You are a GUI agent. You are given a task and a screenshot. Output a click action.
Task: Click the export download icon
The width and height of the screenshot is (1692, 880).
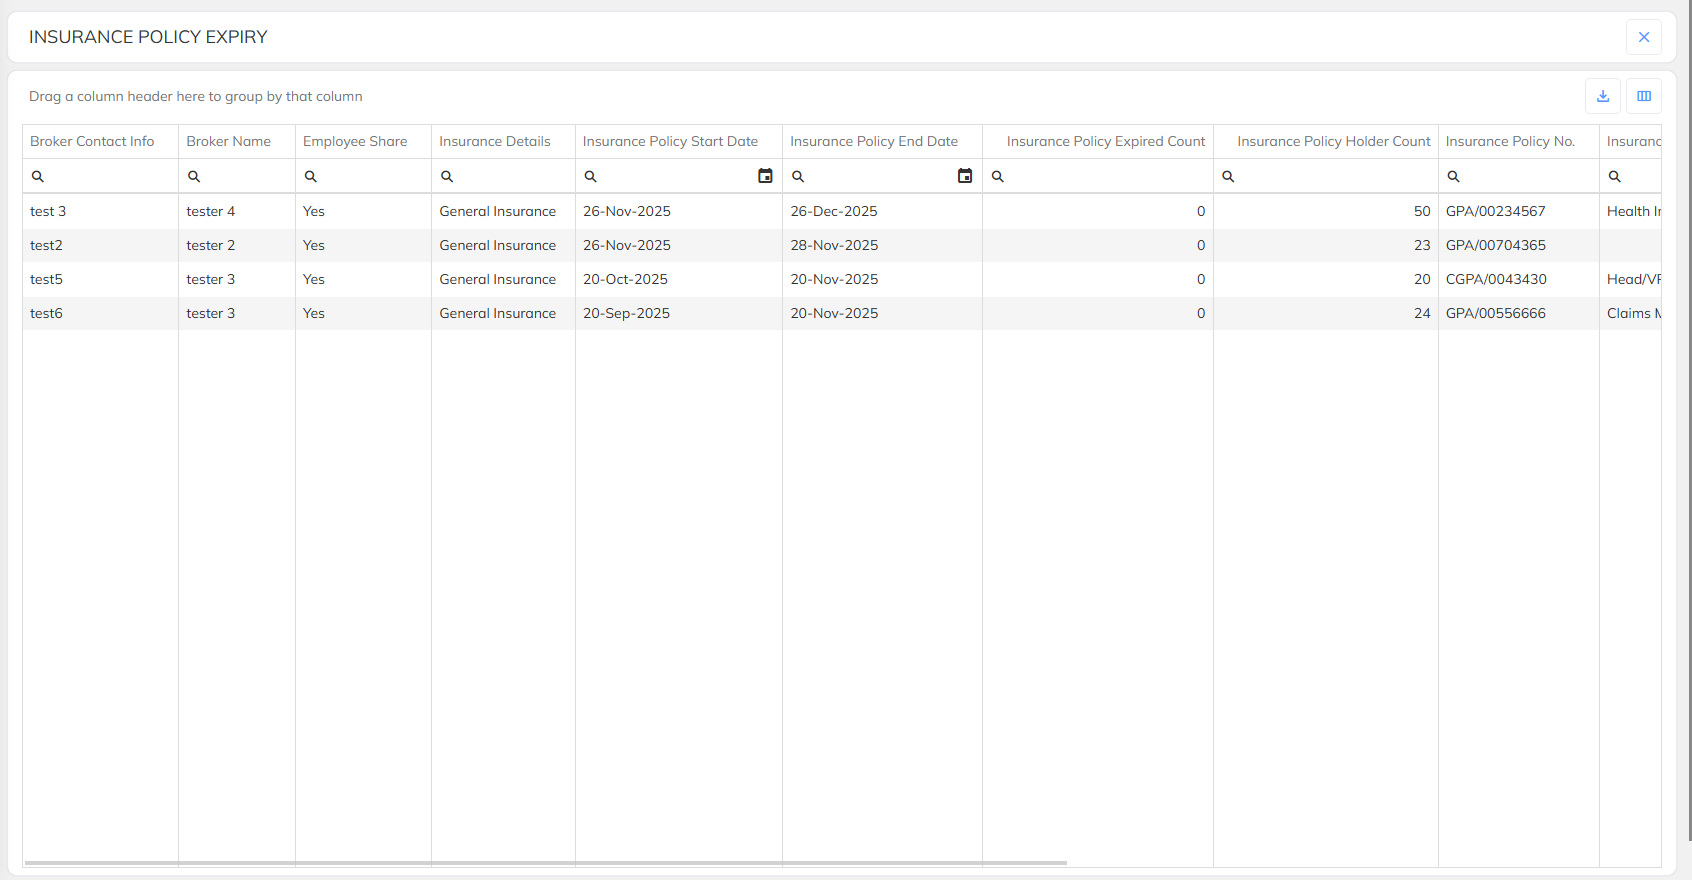pos(1603,96)
